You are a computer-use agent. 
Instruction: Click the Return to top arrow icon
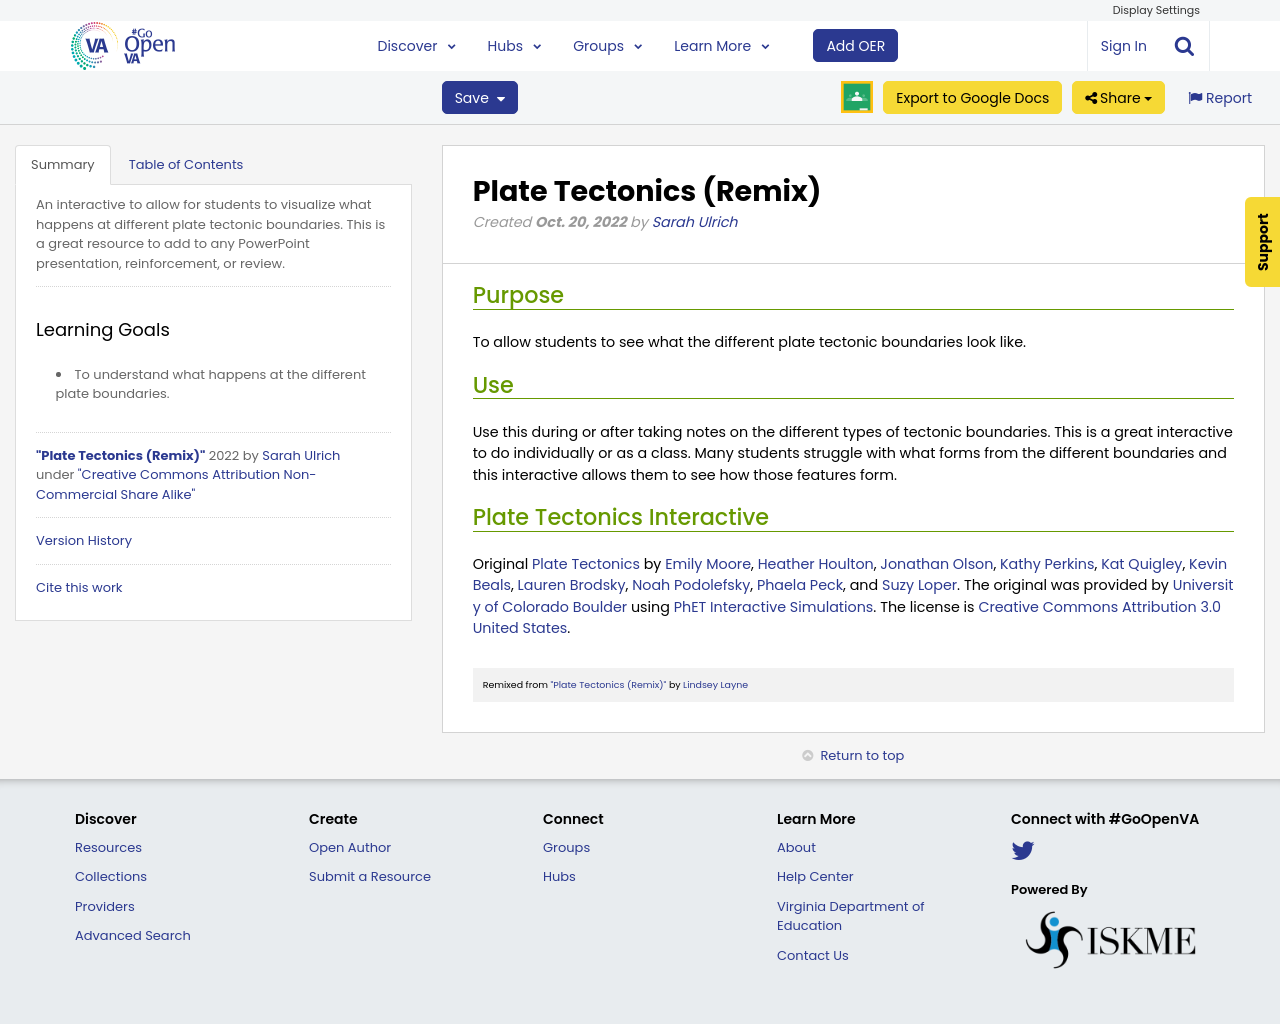coord(806,754)
